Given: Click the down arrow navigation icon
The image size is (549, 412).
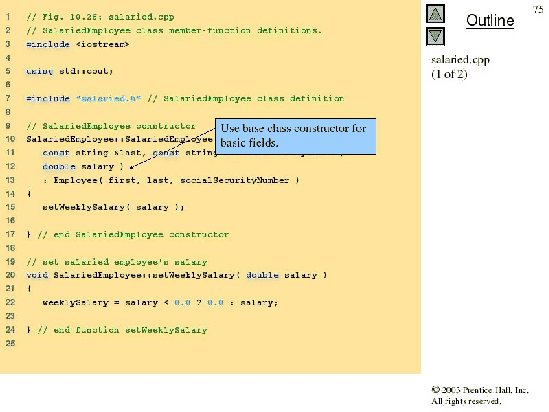Looking at the screenshot, I should [x=435, y=36].
